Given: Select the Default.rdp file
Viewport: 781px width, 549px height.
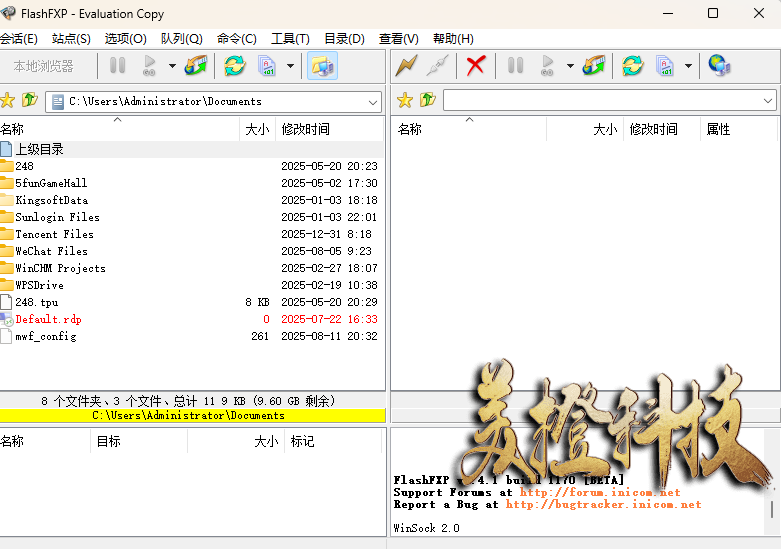Looking at the screenshot, I should click(192, 319).
